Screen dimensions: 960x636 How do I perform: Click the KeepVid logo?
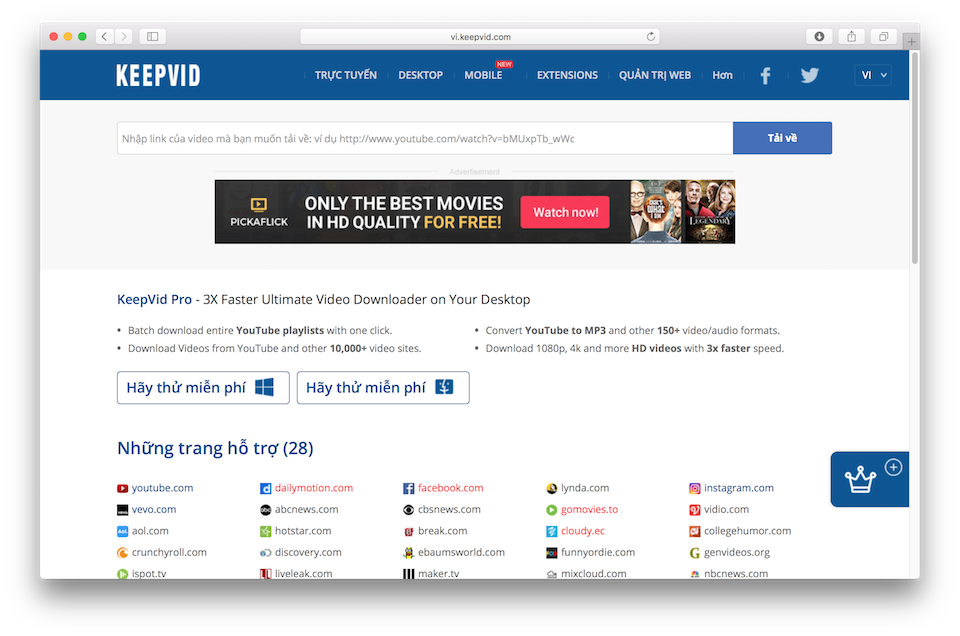pyautogui.click(x=158, y=75)
